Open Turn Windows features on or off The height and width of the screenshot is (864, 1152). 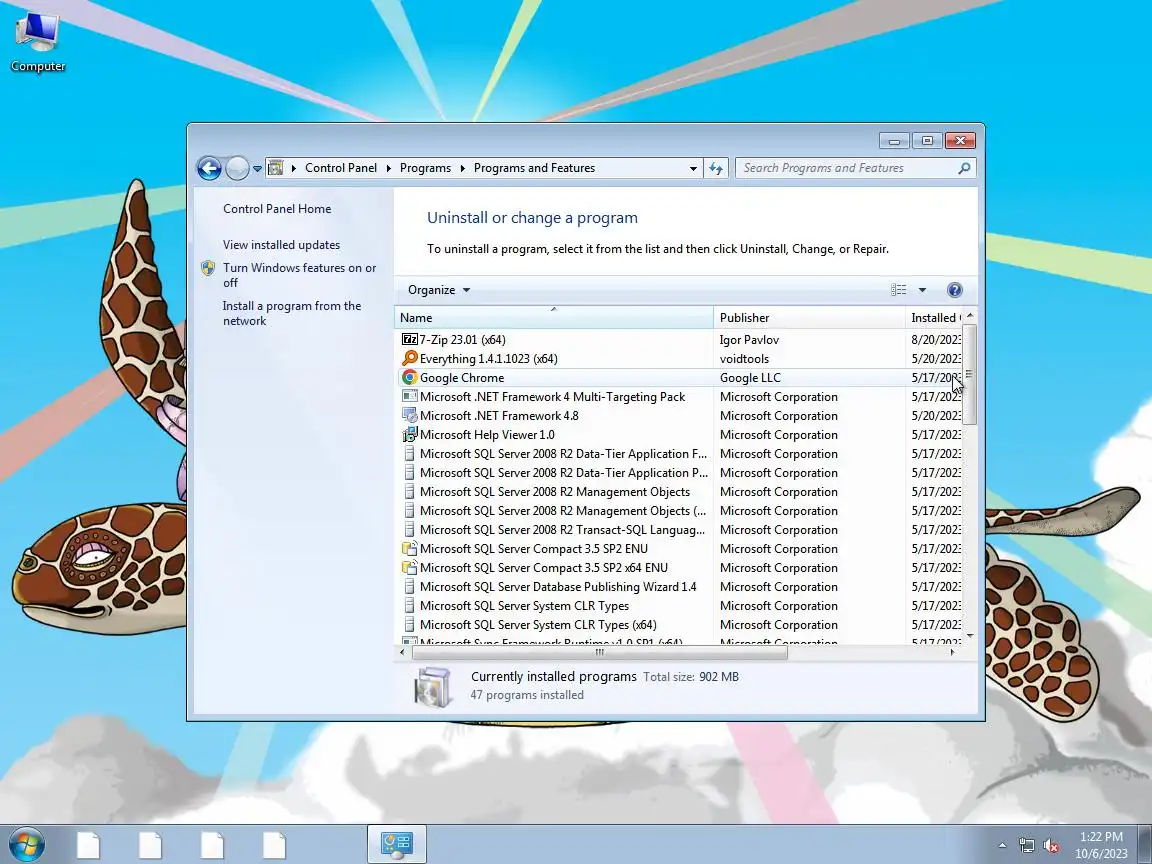[299, 275]
